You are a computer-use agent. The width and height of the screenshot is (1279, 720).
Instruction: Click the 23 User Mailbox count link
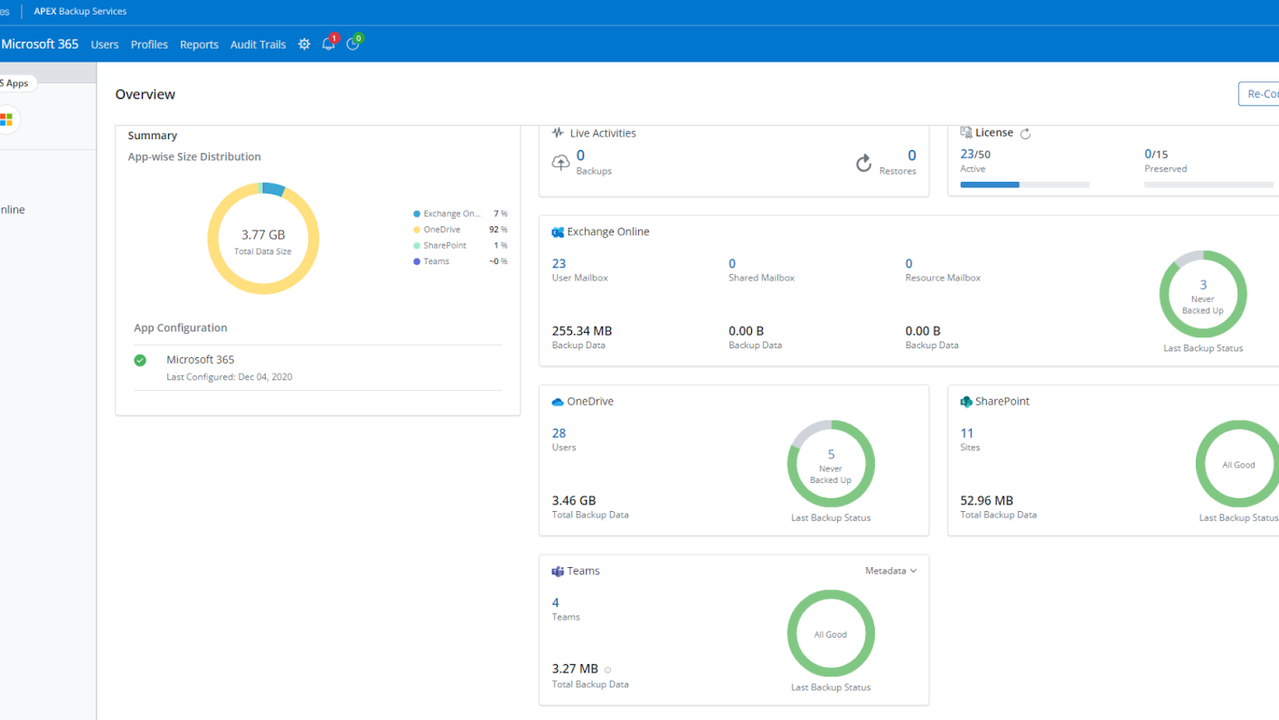point(559,264)
